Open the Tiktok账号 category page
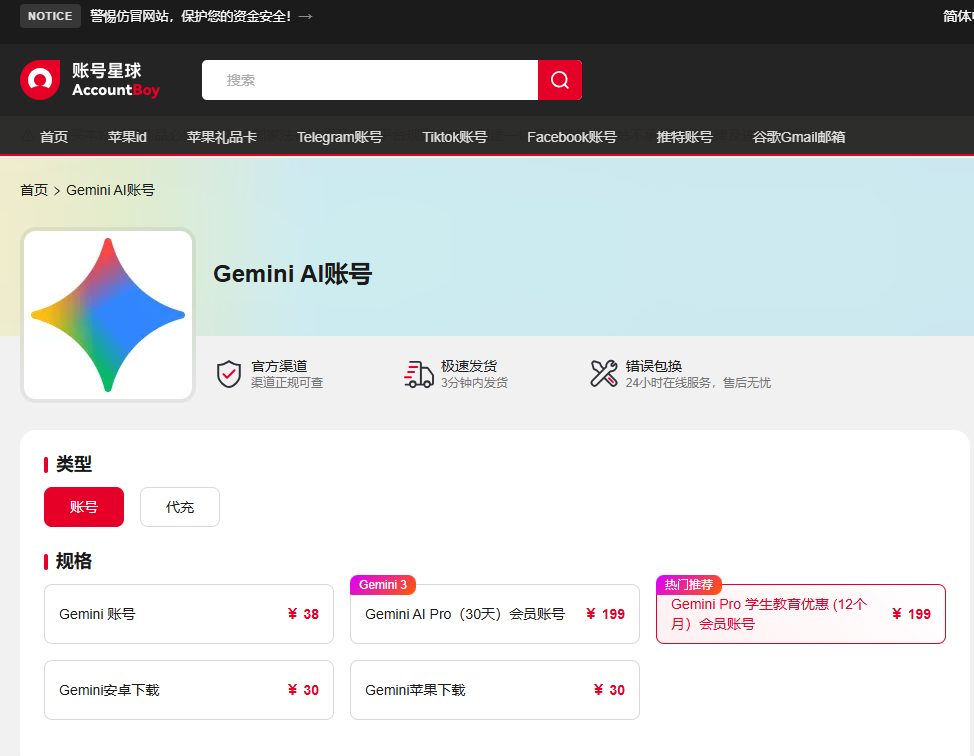Image resolution: width=974 pixels, height=756 pixels. [454, 136]
